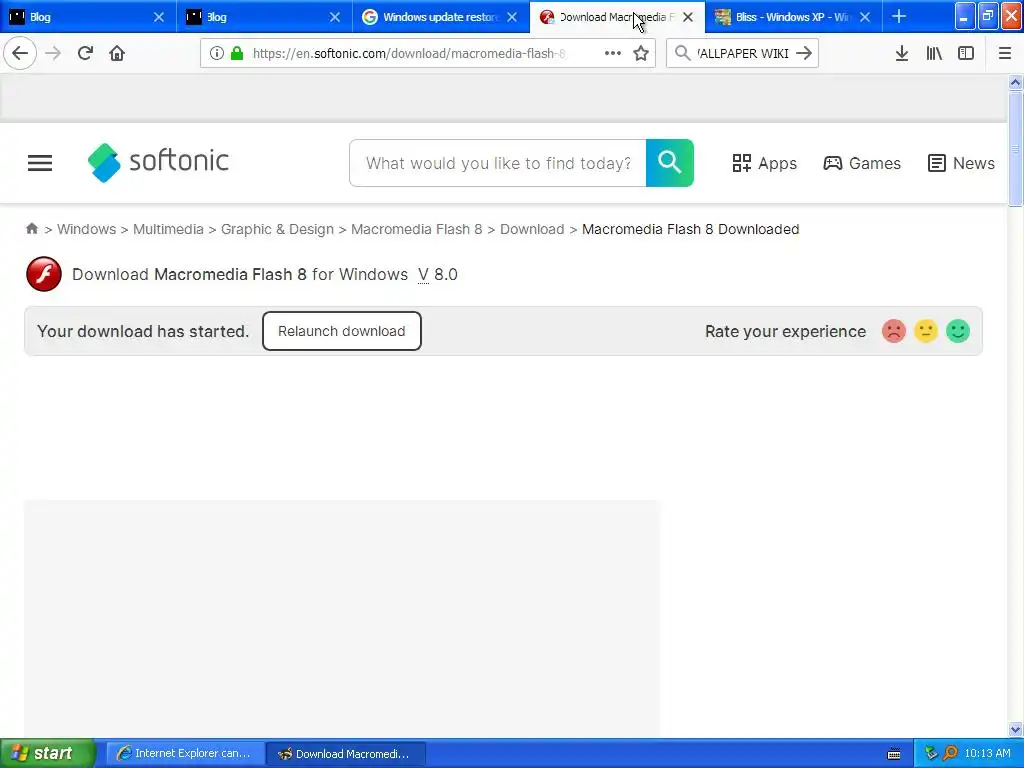Close the Windows update restore tab

tap(512, 17)
